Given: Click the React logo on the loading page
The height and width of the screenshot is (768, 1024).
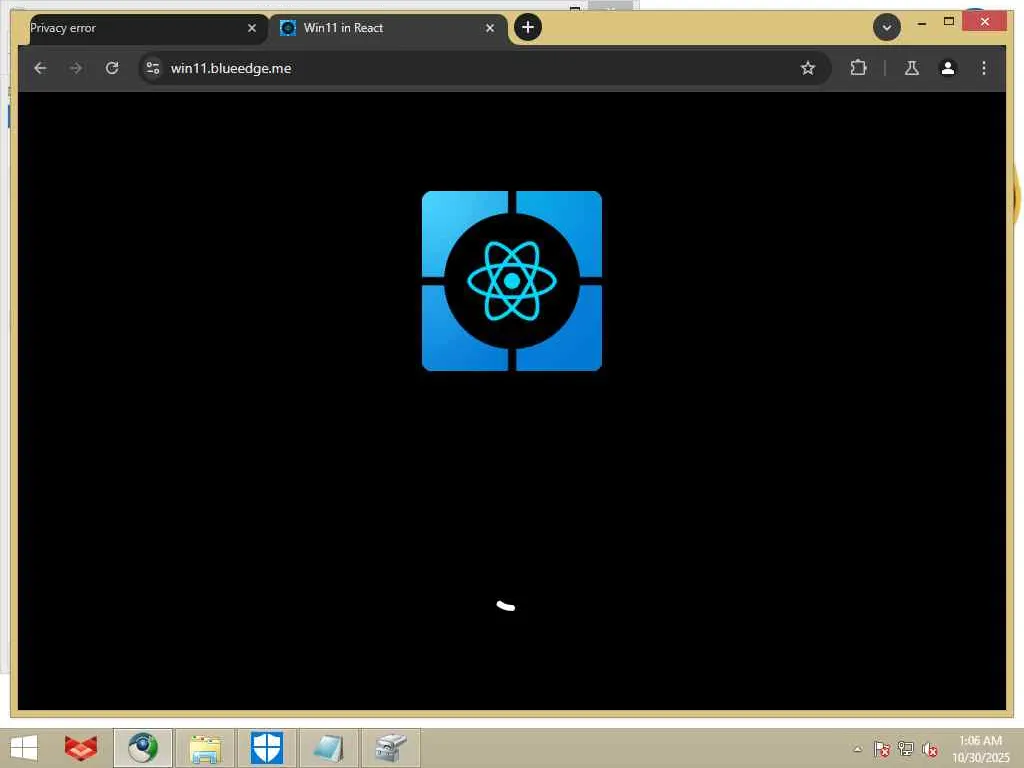Looking at the screenshot, I should (x=512, y=281).
